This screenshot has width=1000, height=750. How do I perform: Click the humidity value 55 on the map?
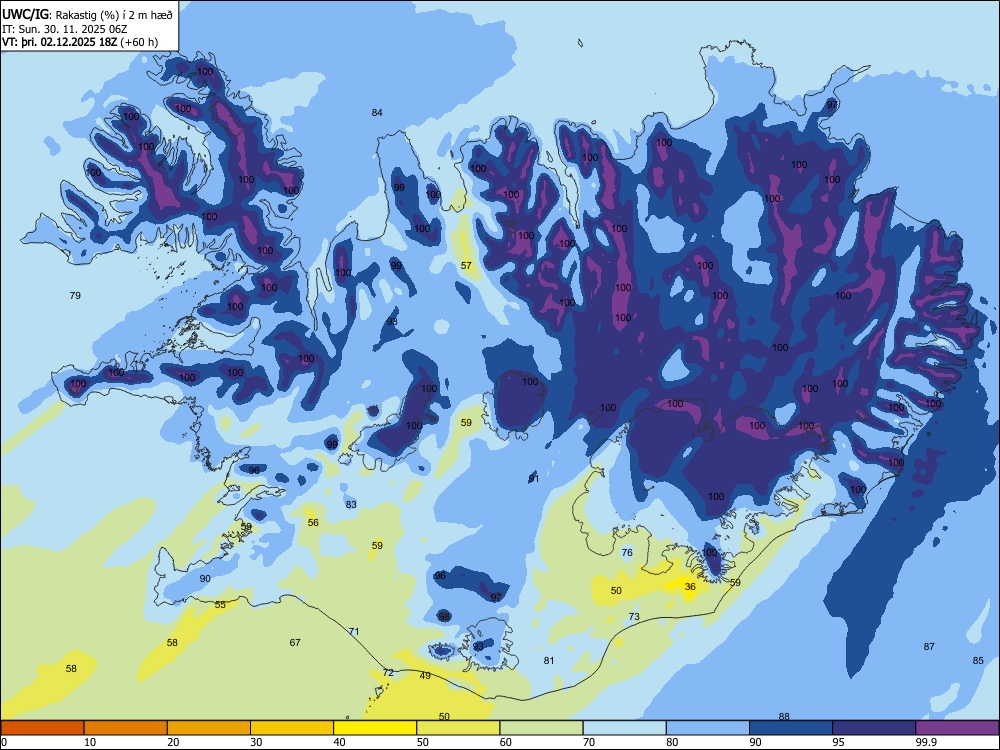220,604
